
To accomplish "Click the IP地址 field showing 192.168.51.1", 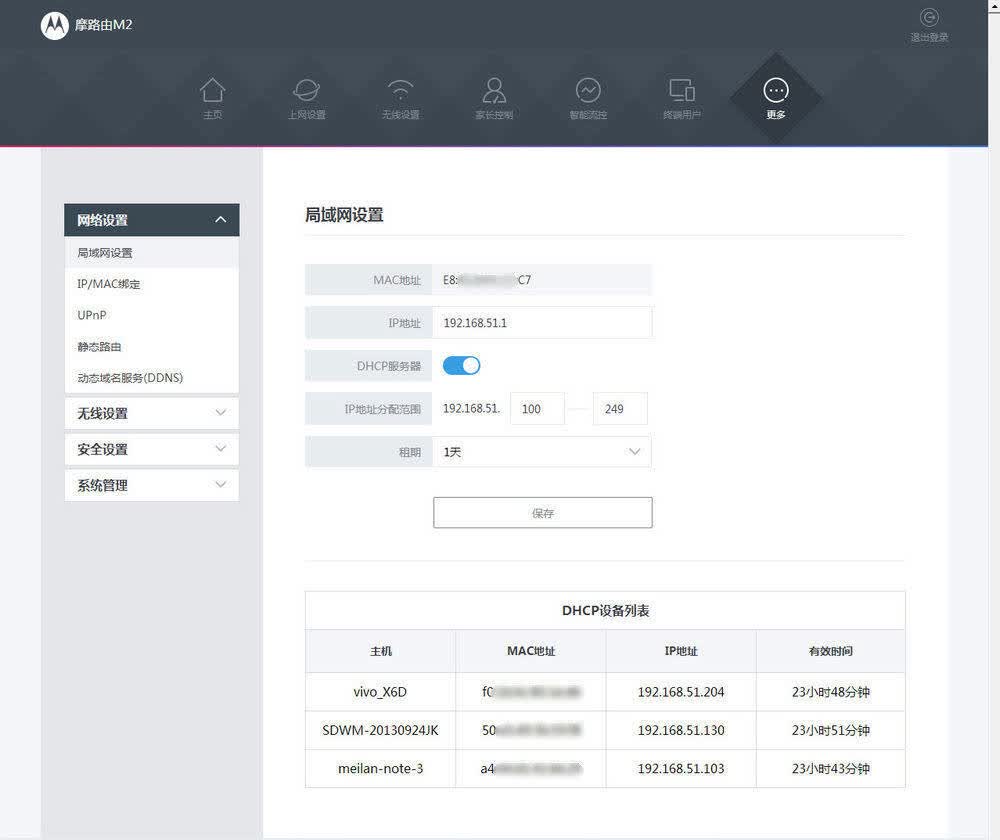I will [542, 323].
